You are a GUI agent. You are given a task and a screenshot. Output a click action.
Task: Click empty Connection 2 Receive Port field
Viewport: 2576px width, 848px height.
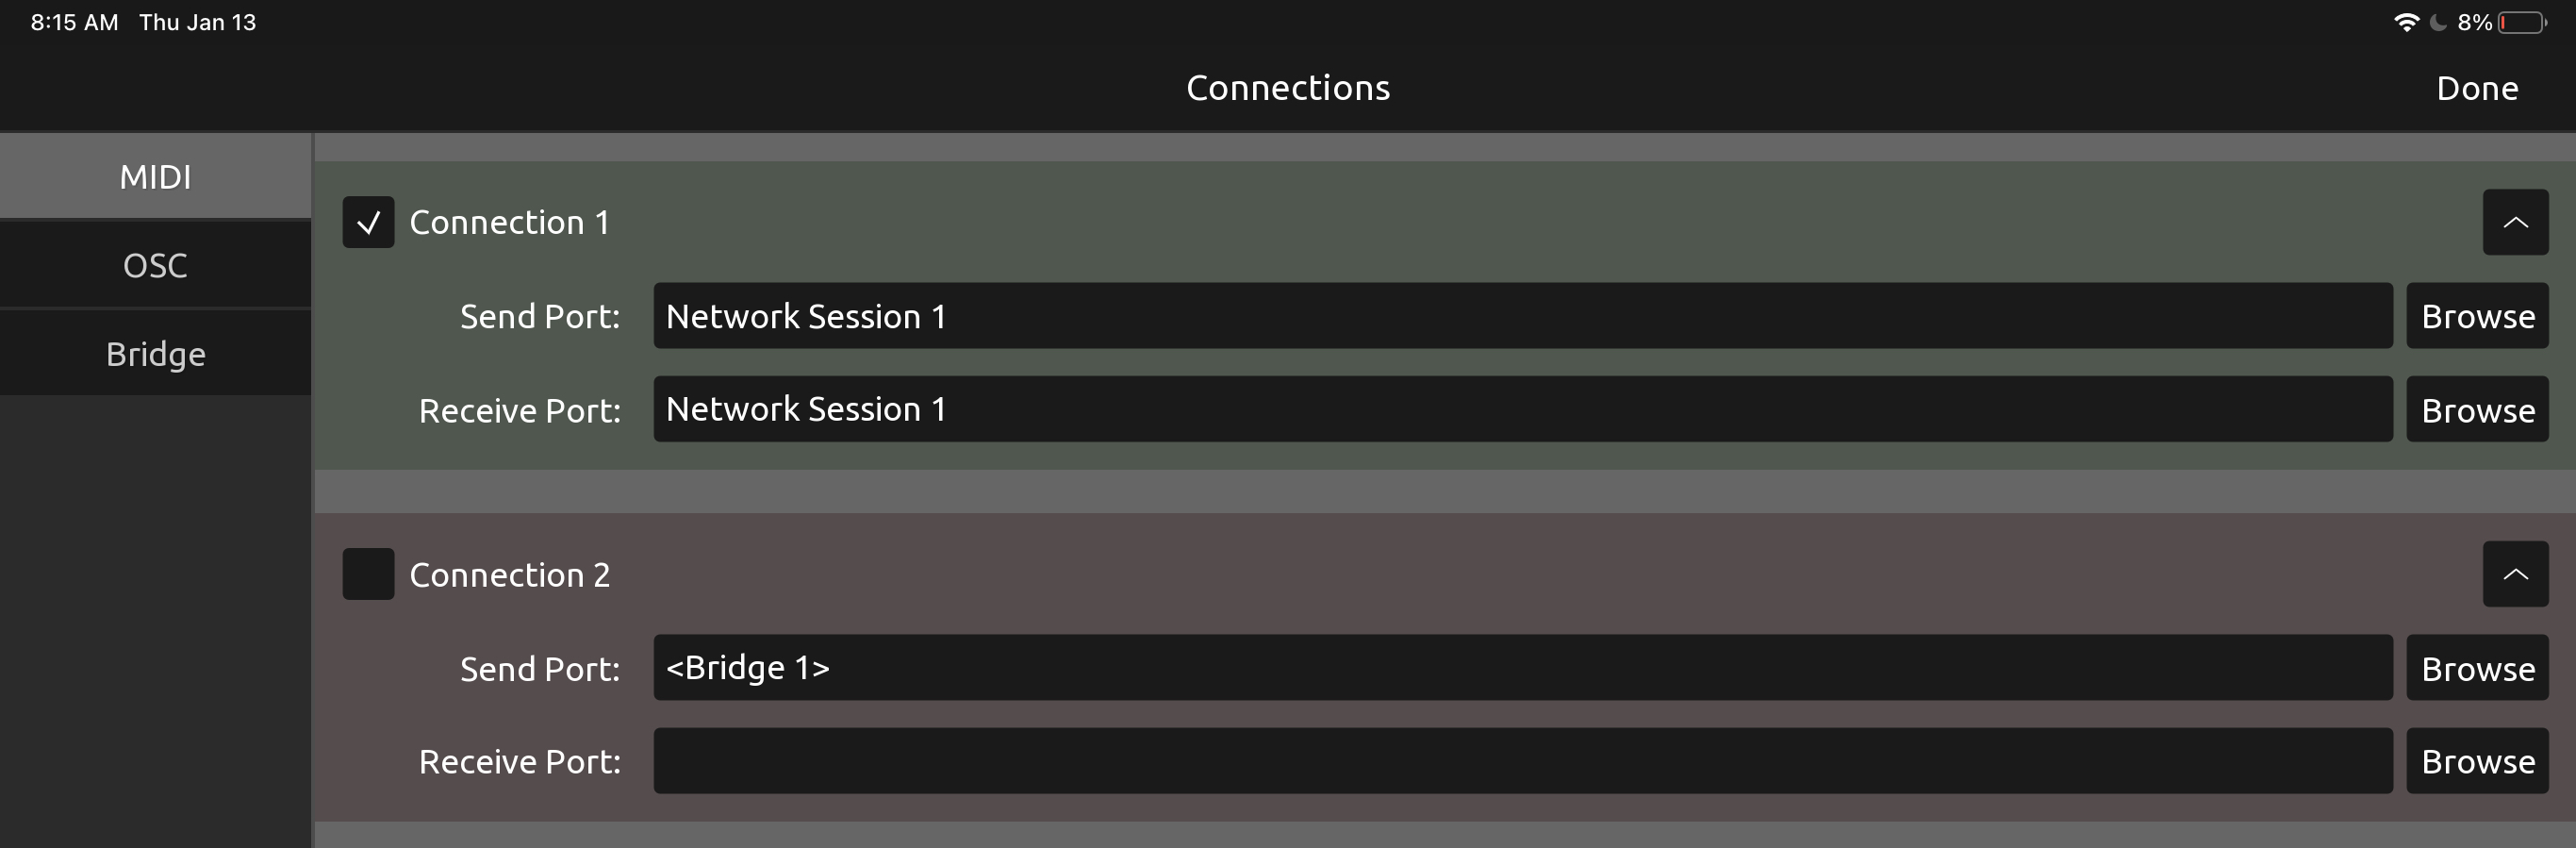pos(1522,761)
